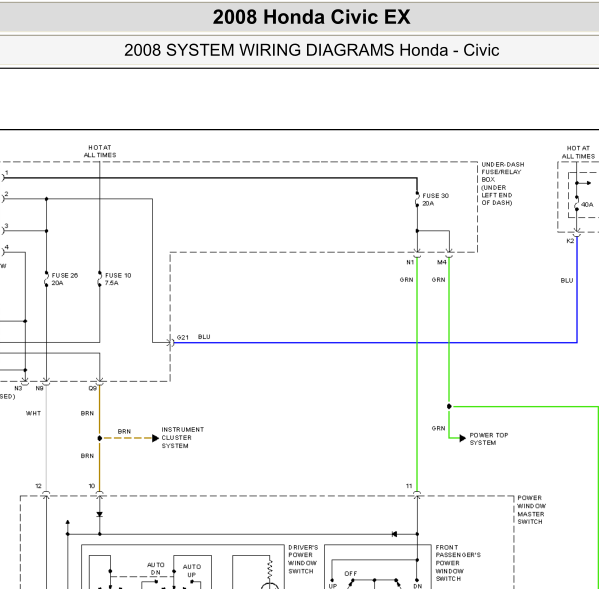This screenshot has width=599, height=589.
Task: Select the "40A" fuse label
Action: pyautogui.click(x=587, y=205)
